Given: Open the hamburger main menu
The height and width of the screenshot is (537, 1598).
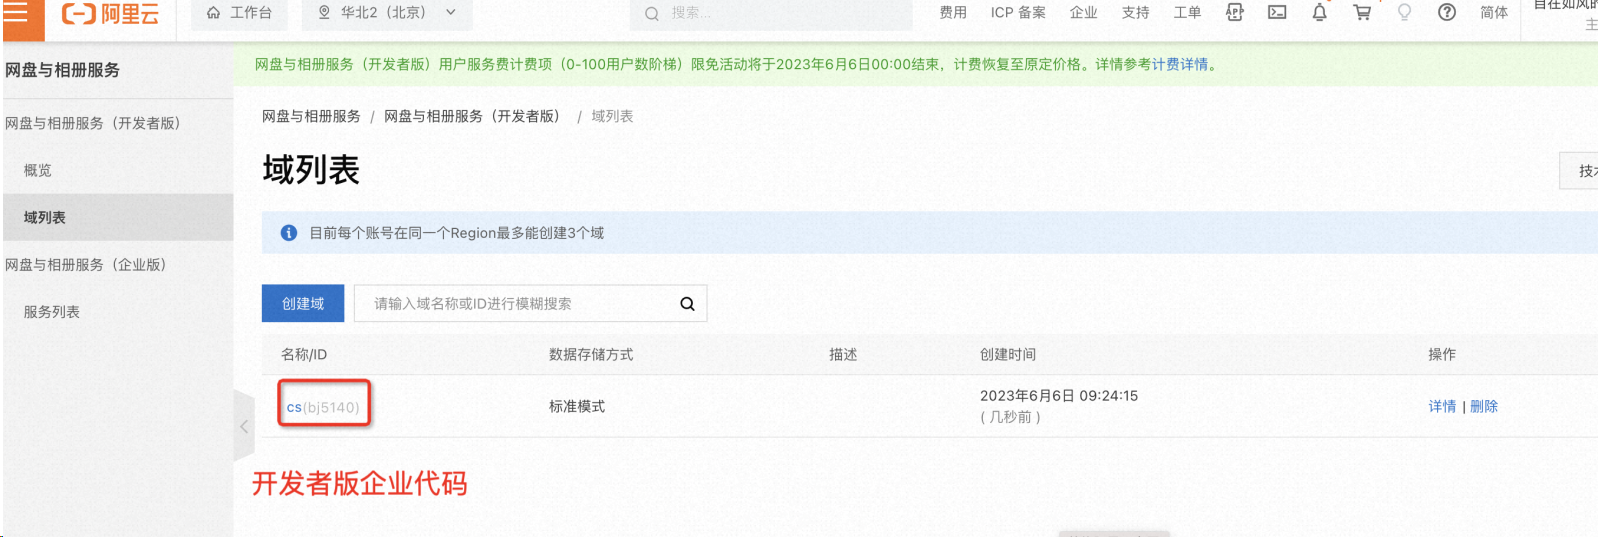Looking at the screenshot, I should click(x=17, y=13).
